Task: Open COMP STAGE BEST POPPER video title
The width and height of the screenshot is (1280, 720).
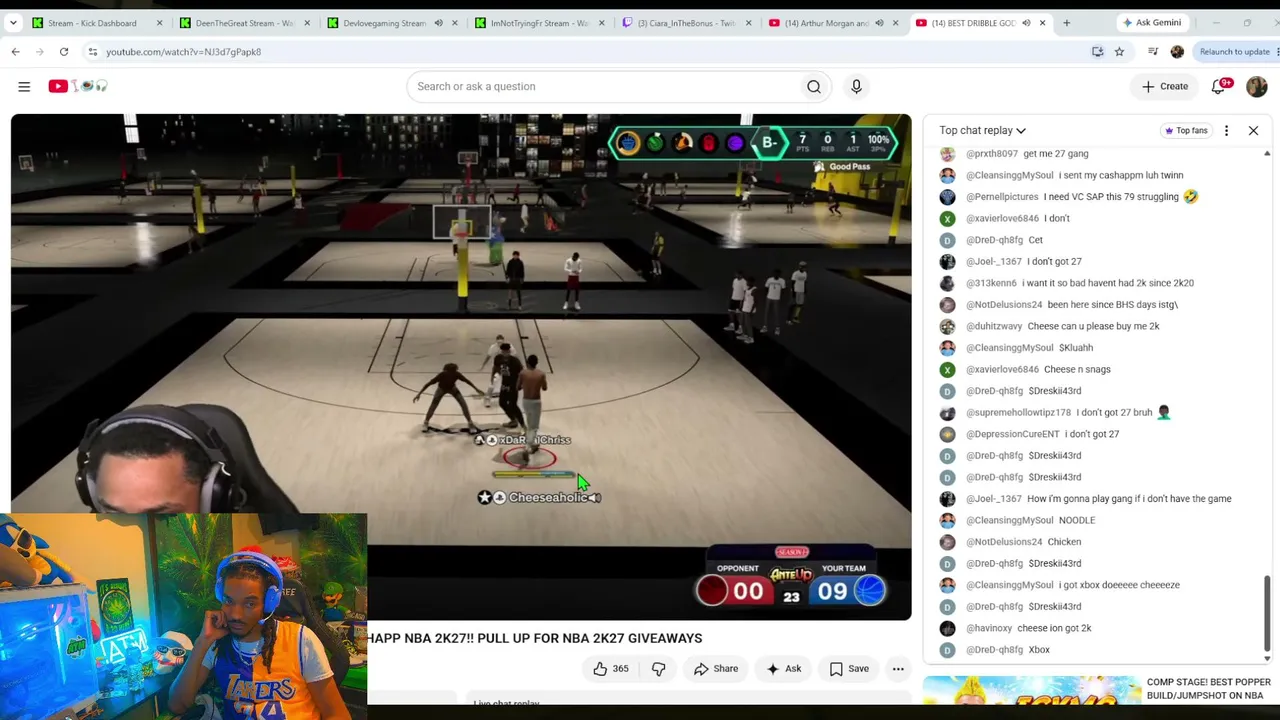Action: point(1208,689)
